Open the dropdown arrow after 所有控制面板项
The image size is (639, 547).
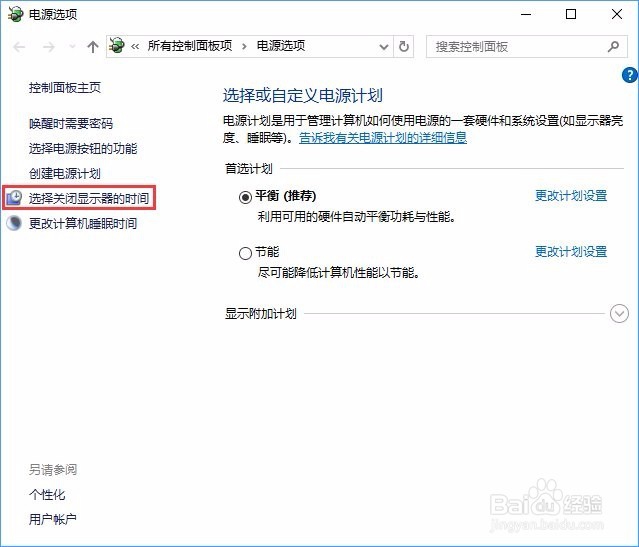click(244, 46)
